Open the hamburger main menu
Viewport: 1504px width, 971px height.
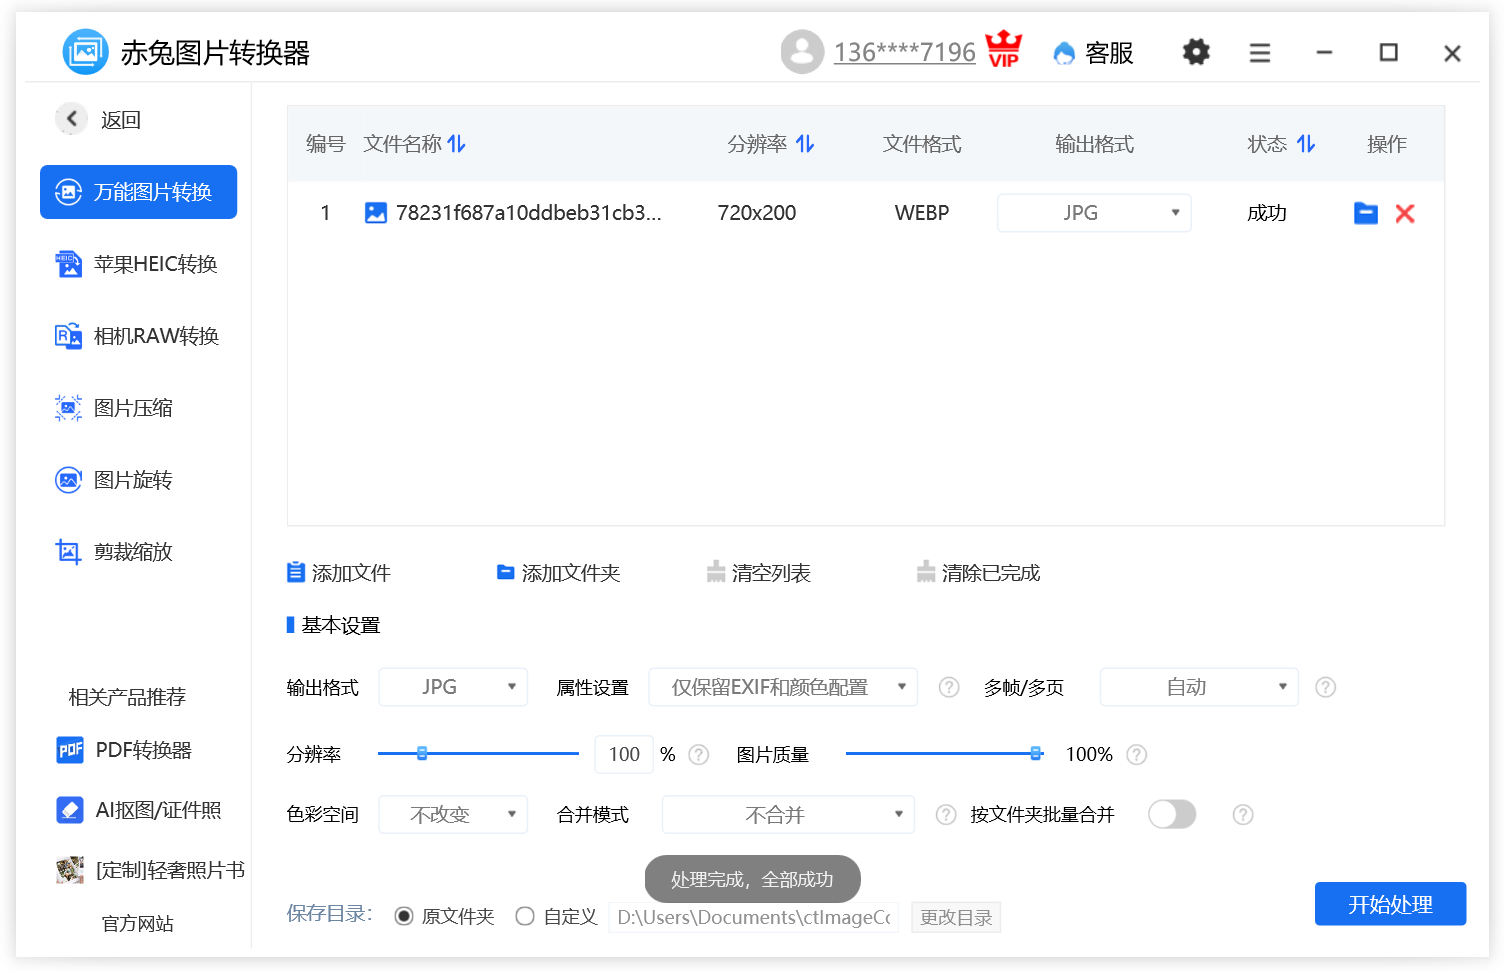[x=1260, y=53]
